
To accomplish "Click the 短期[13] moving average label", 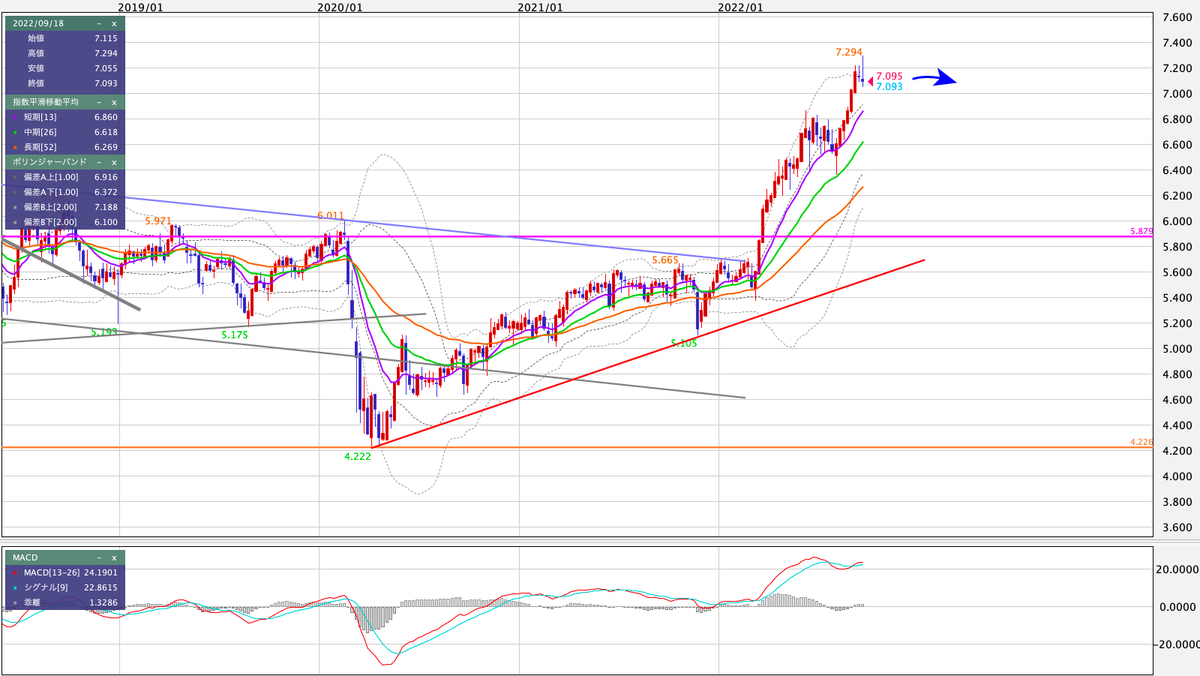I will click(42, 117).
